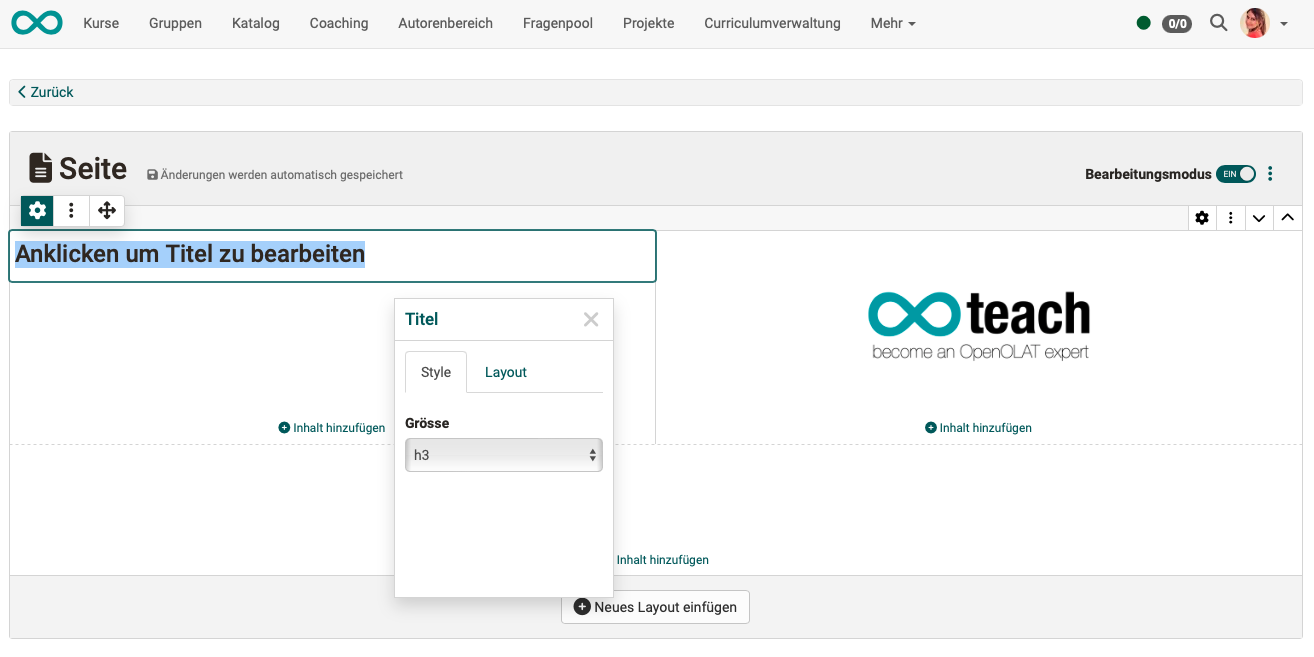
Task: Switch to the Layout tab
Action: point(505,372)
